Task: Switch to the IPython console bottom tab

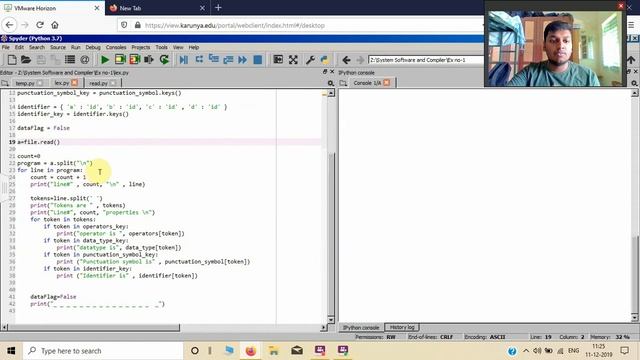Action: click(361, 327)
